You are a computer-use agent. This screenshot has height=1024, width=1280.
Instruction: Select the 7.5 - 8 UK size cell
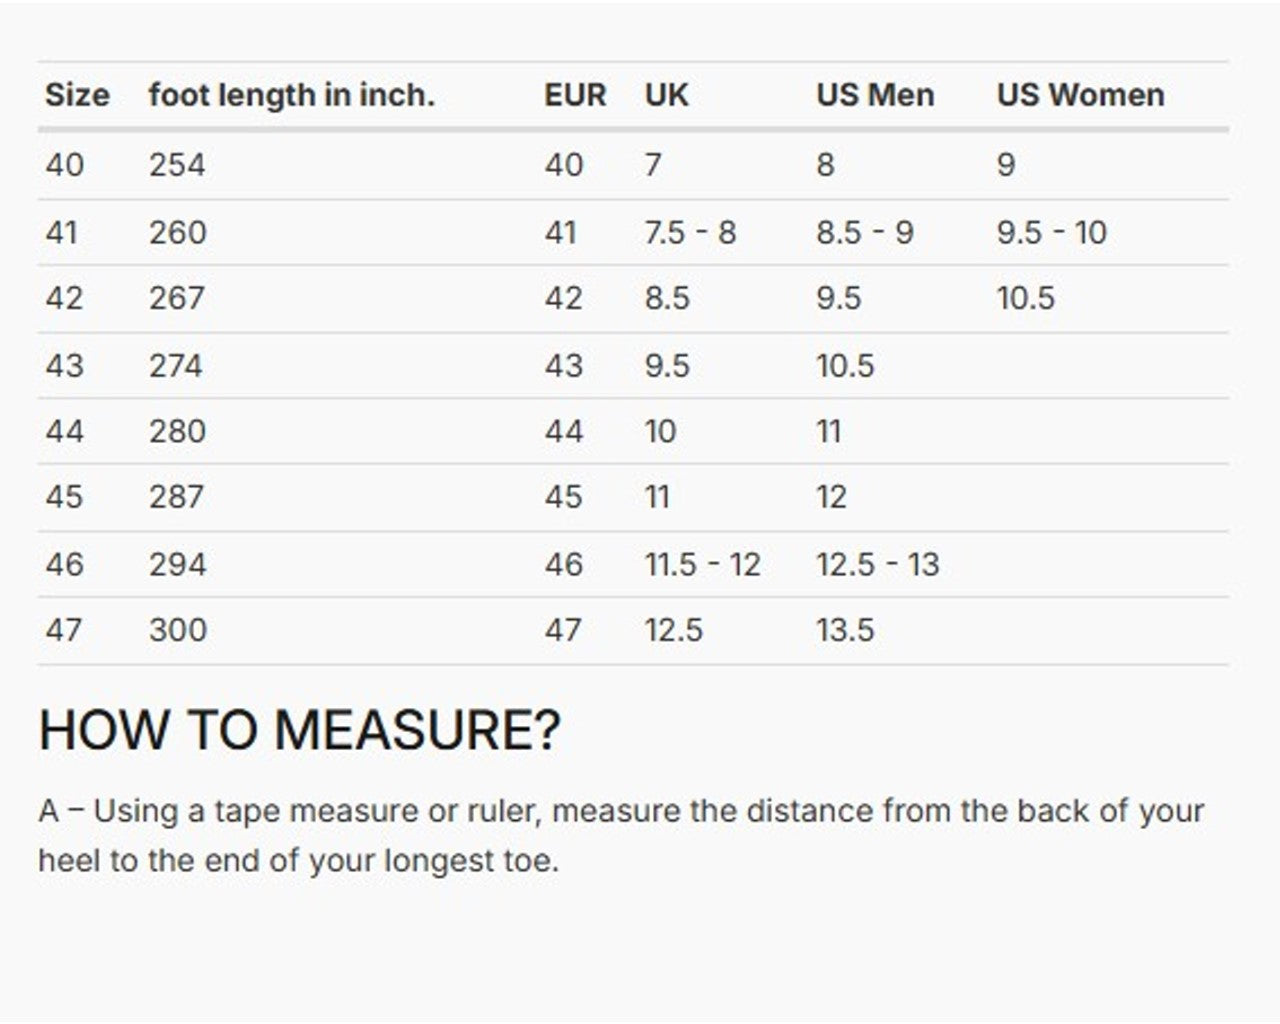[690, 232]
